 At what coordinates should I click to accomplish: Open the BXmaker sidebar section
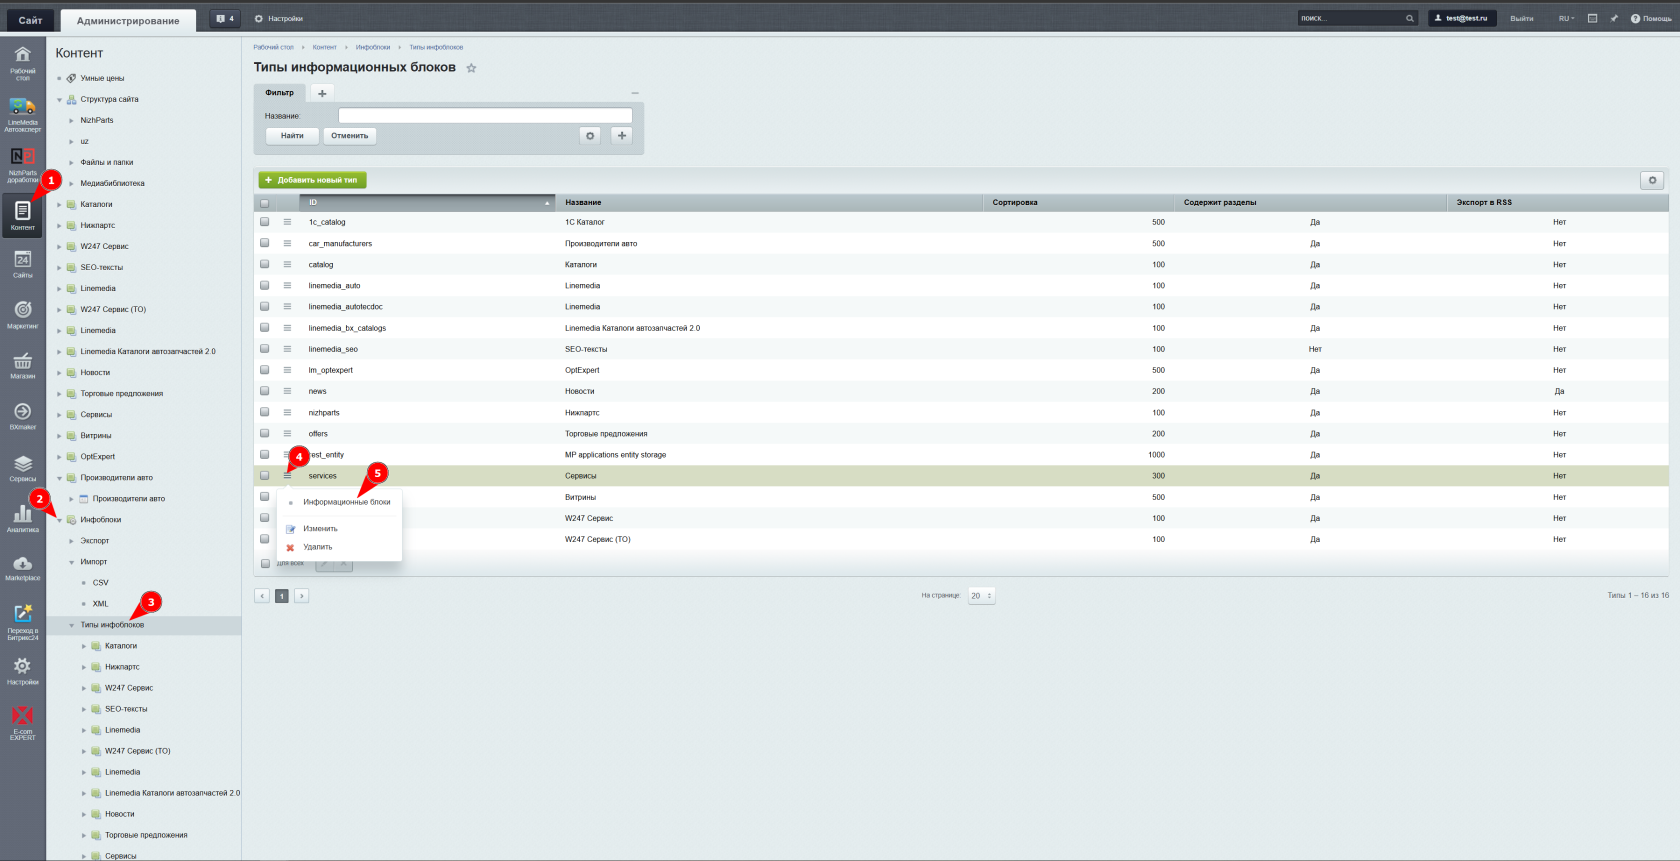[x=23, y=417]
